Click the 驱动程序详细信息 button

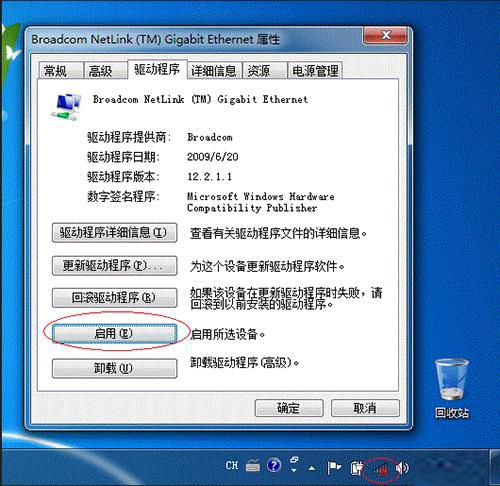[114, 232]
